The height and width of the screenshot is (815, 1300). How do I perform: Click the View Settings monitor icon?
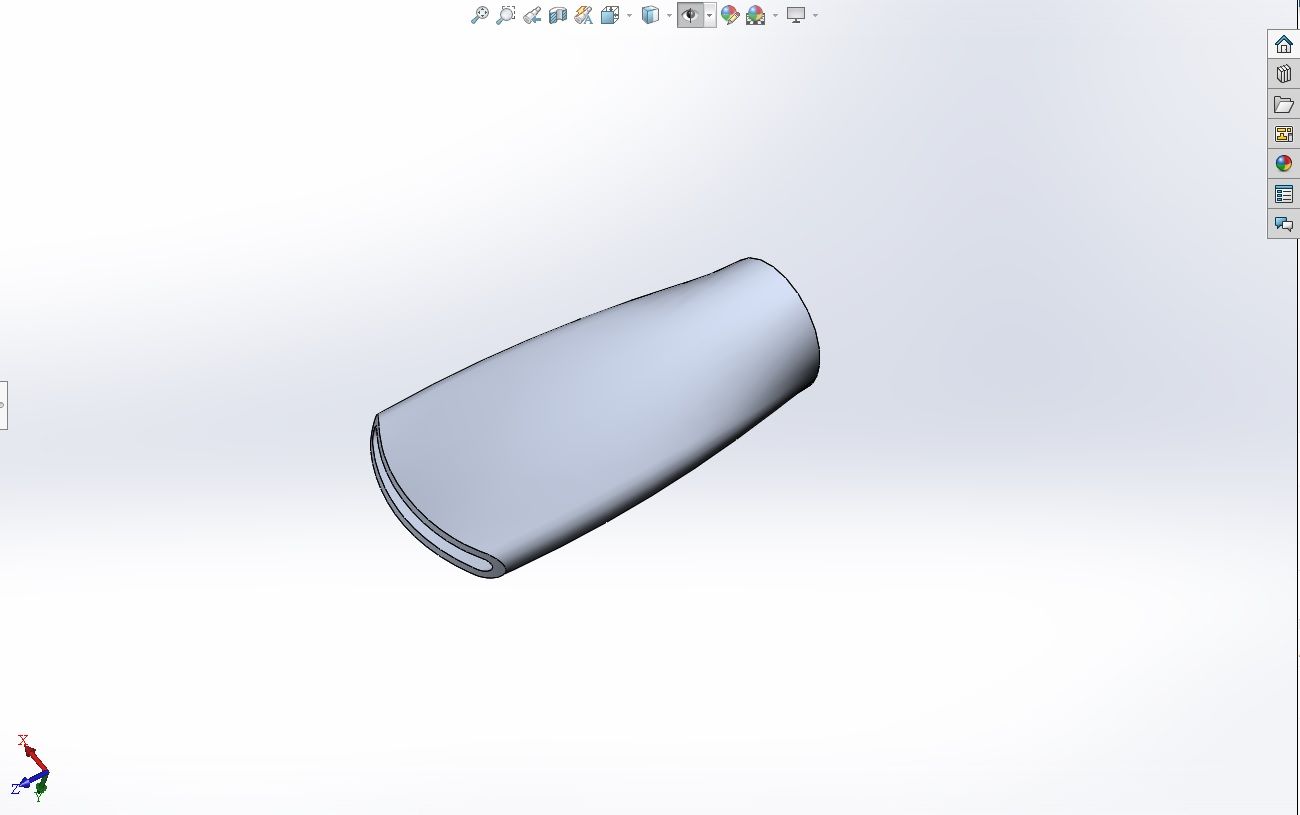pyautogui.click(x=796, y=15)
